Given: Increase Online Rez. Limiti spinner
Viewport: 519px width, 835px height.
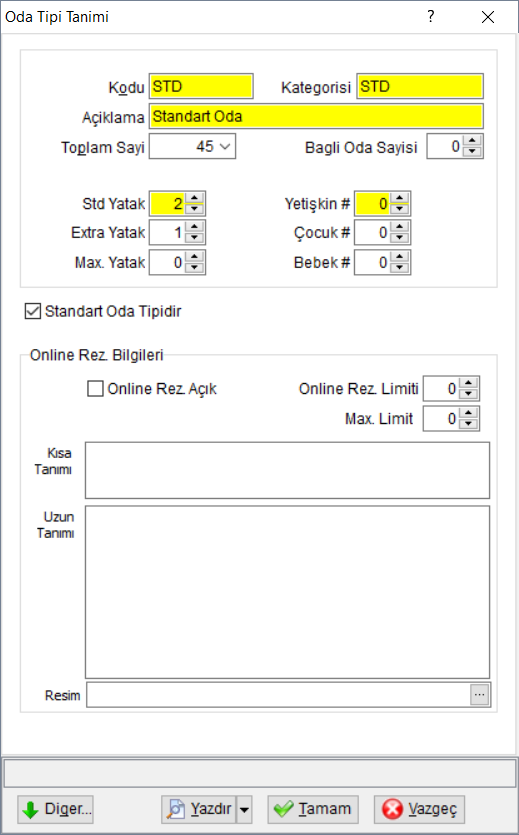Looking at the screenshot, I should 468,383.
